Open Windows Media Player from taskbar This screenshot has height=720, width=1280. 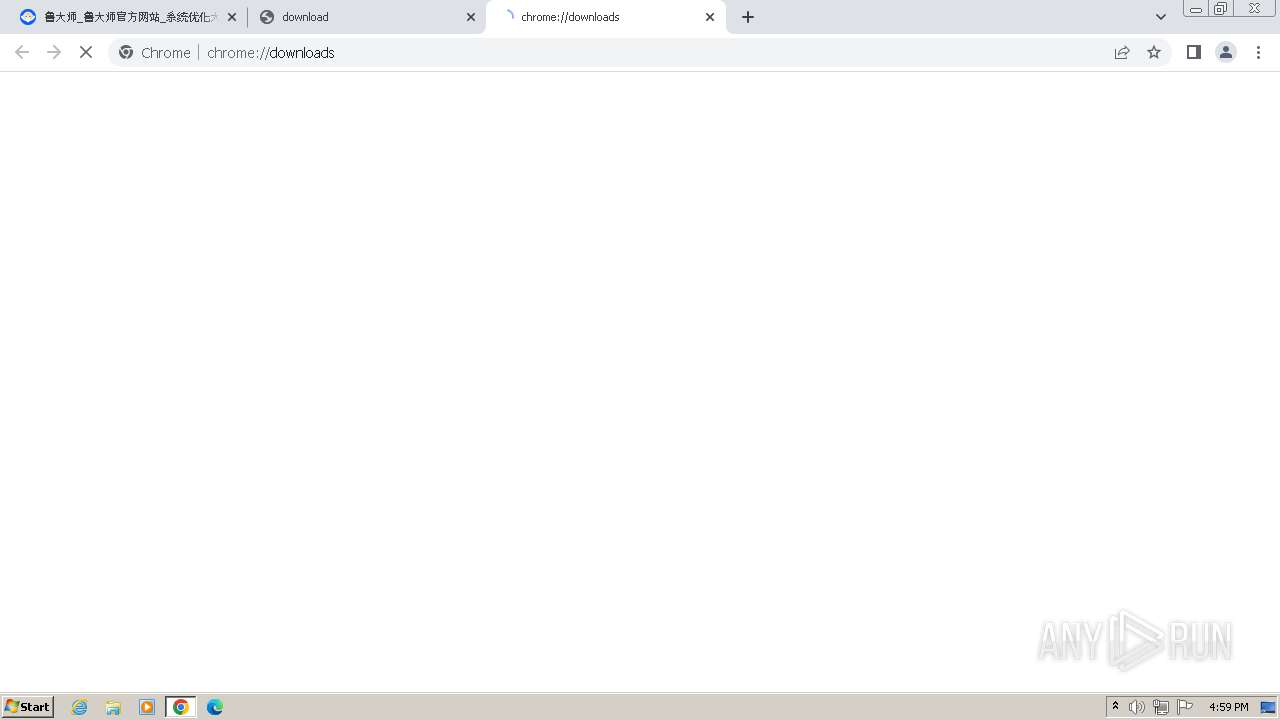(147, 707)
